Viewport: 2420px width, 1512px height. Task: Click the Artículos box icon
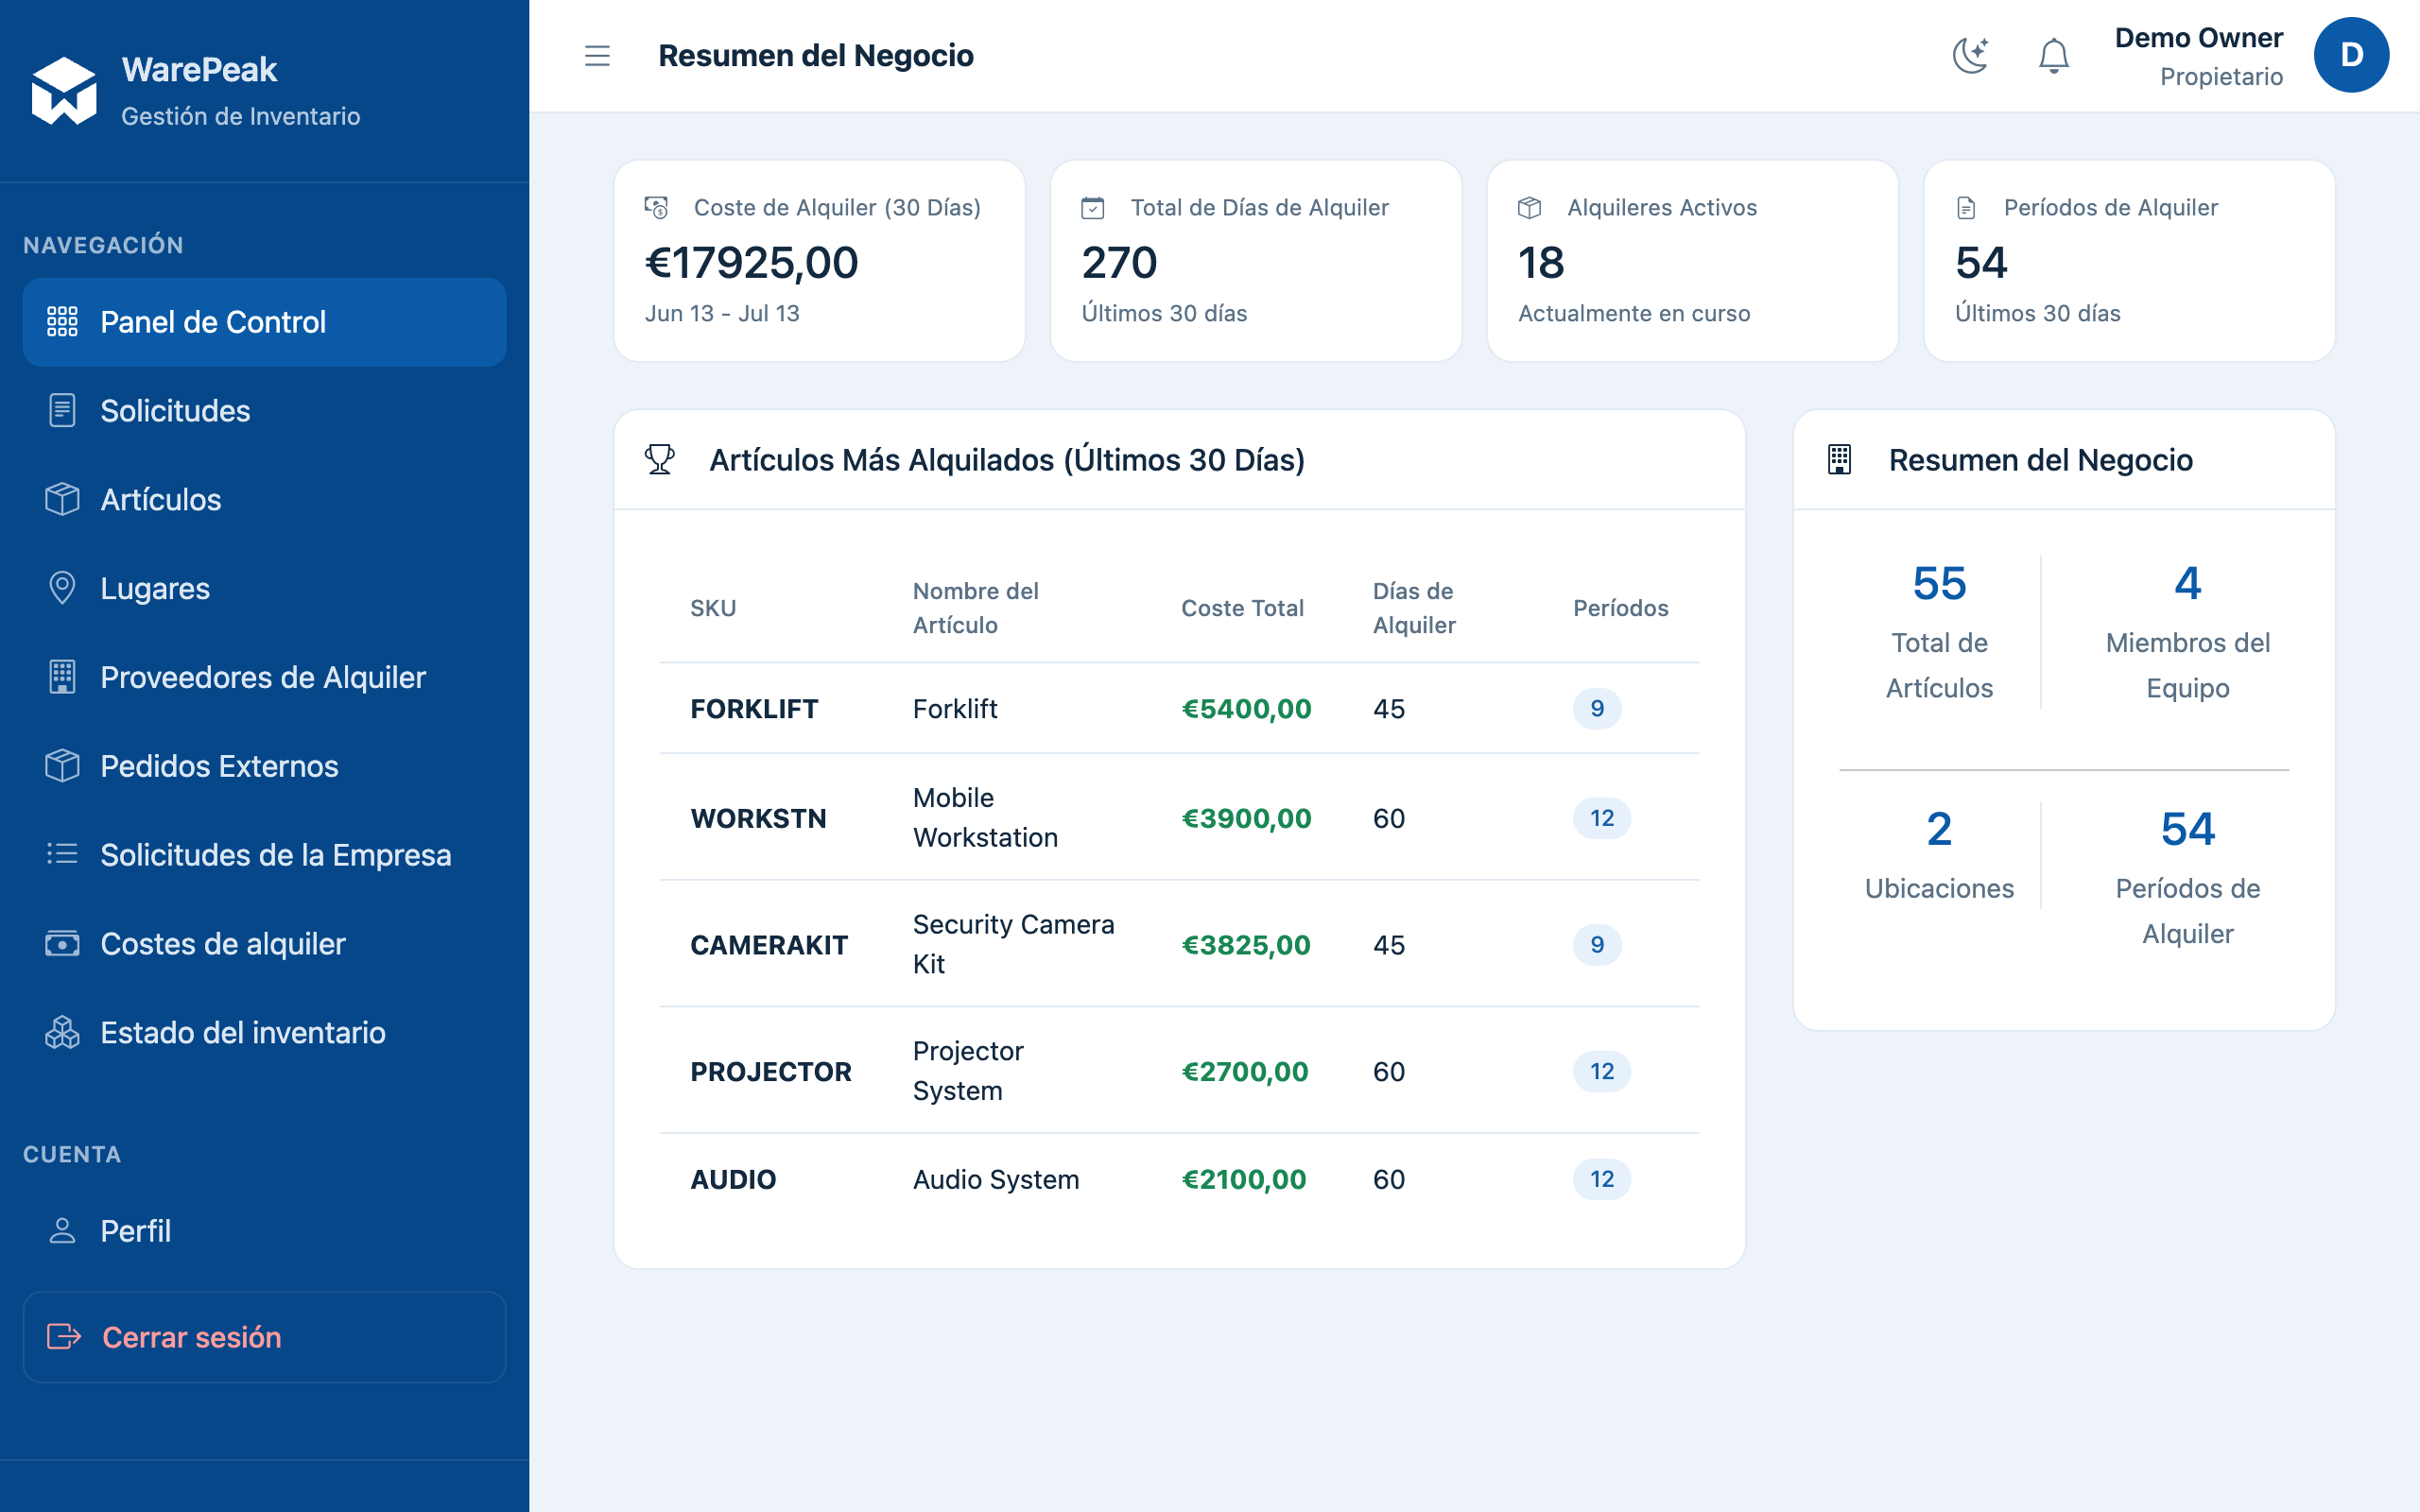(62, 500)
